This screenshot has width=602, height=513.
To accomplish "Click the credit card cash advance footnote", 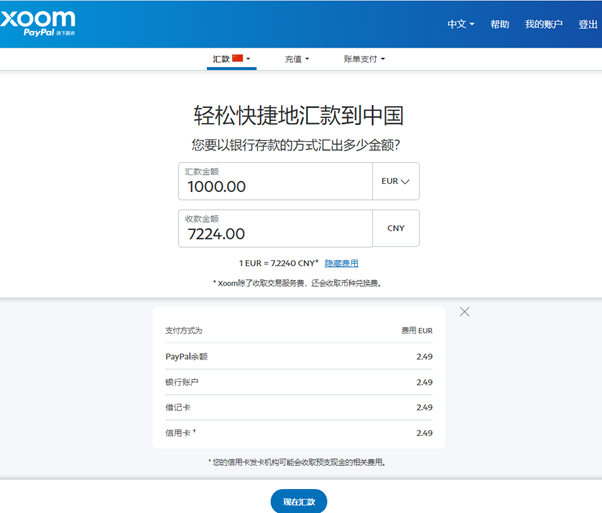I will pos(297,462).
